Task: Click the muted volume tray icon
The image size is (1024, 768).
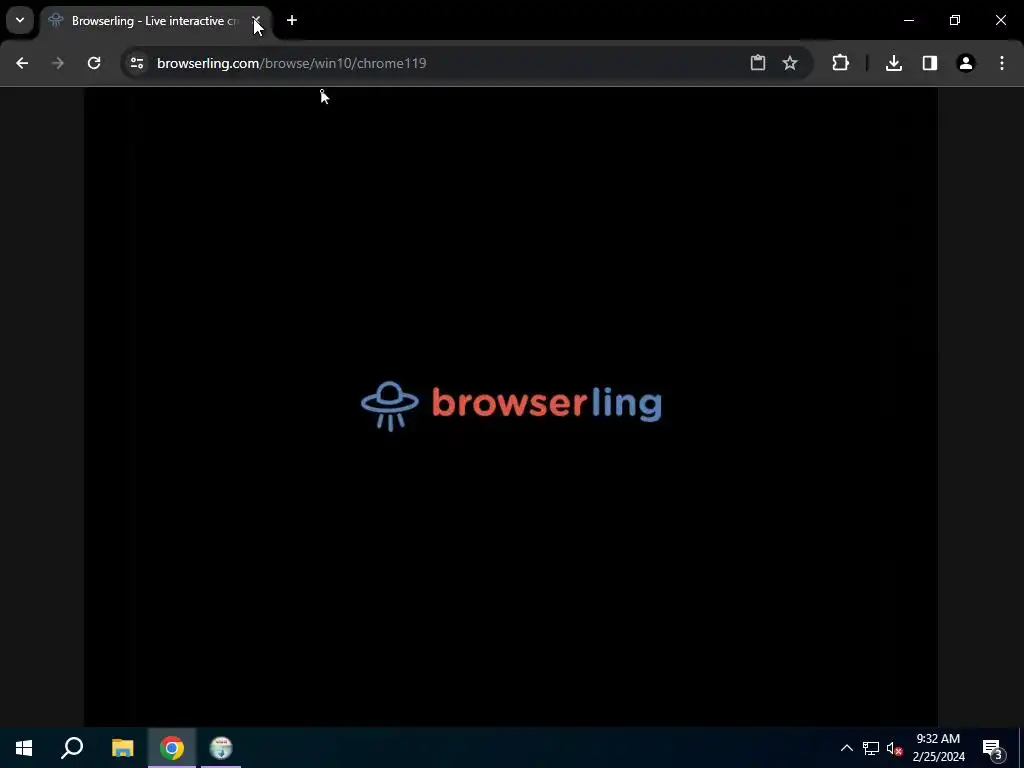Action: (894, 748)
